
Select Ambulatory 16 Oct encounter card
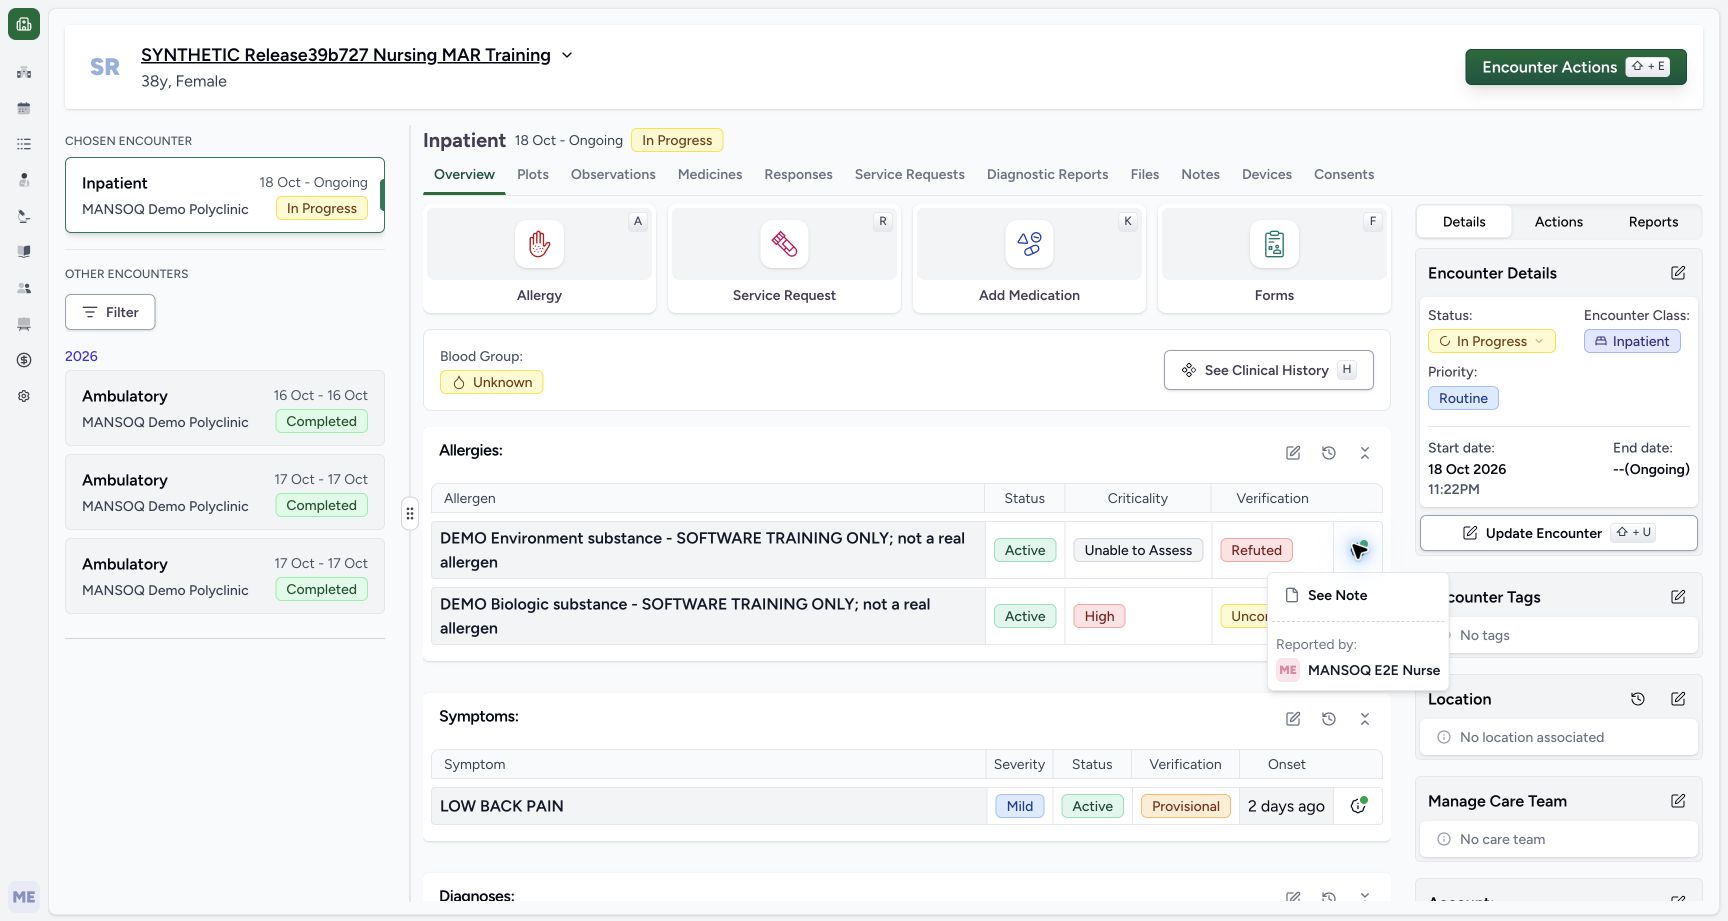click(225, 408)
